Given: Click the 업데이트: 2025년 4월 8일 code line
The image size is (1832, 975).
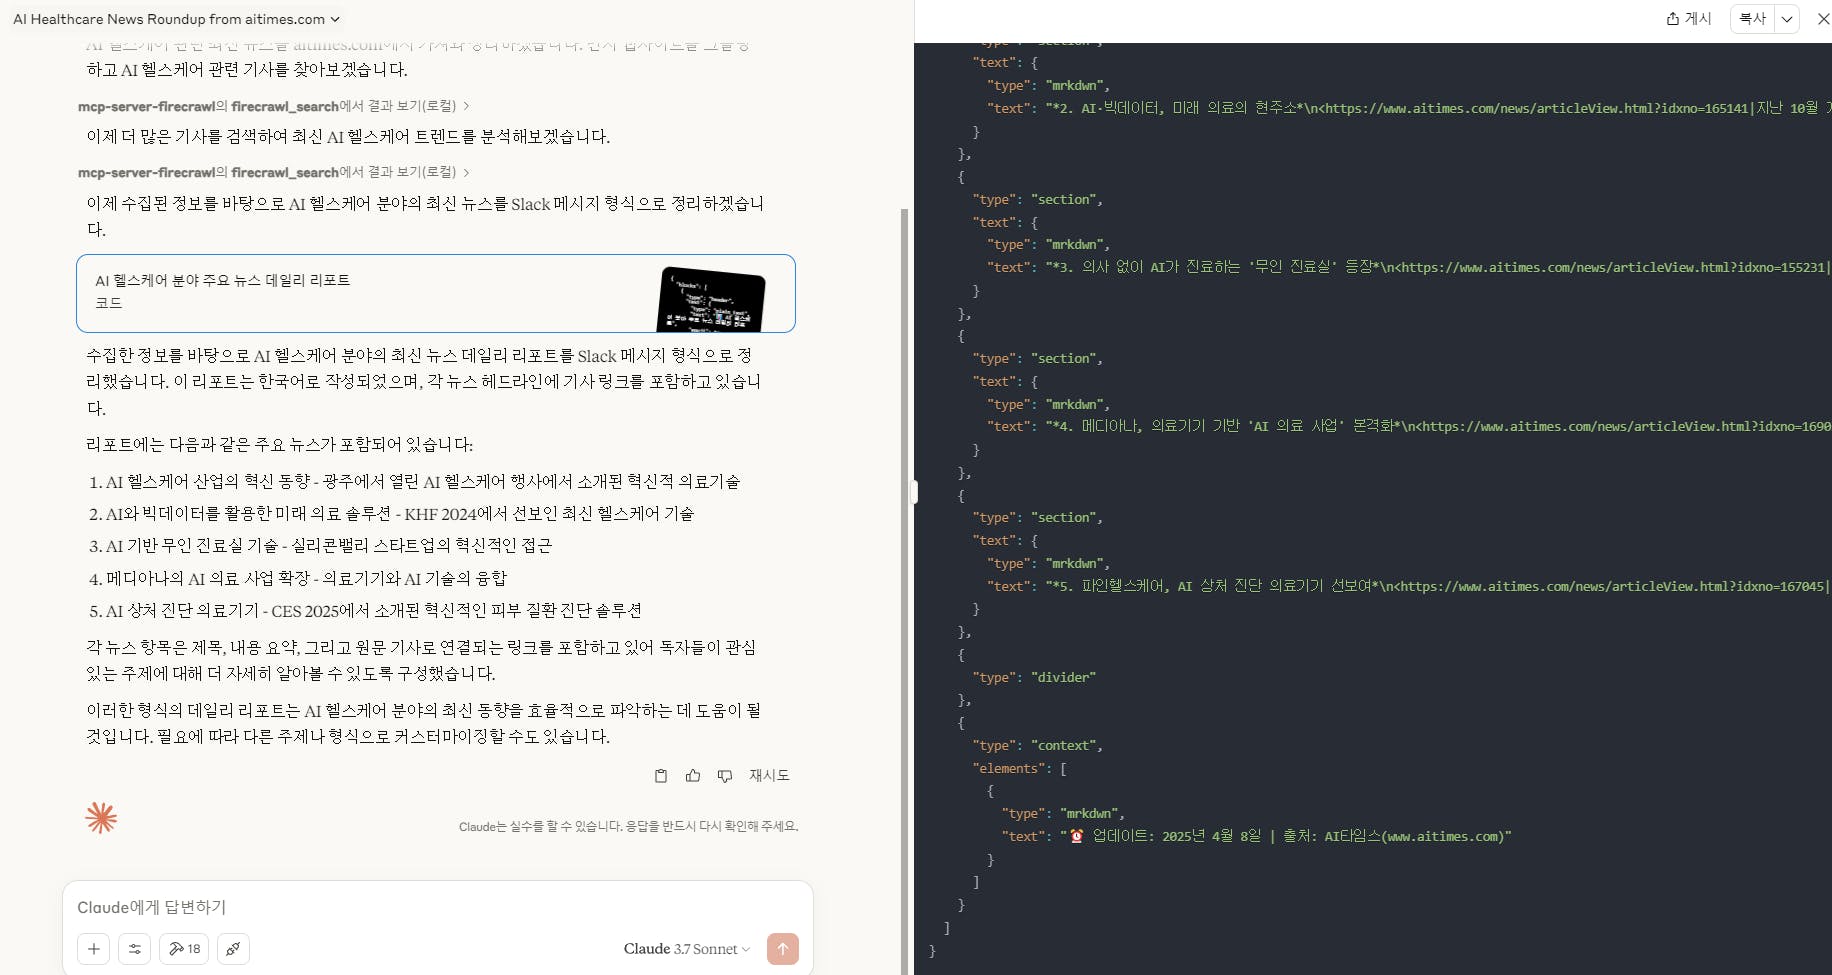Looking at the screenshot, I should click(1256, 836).
